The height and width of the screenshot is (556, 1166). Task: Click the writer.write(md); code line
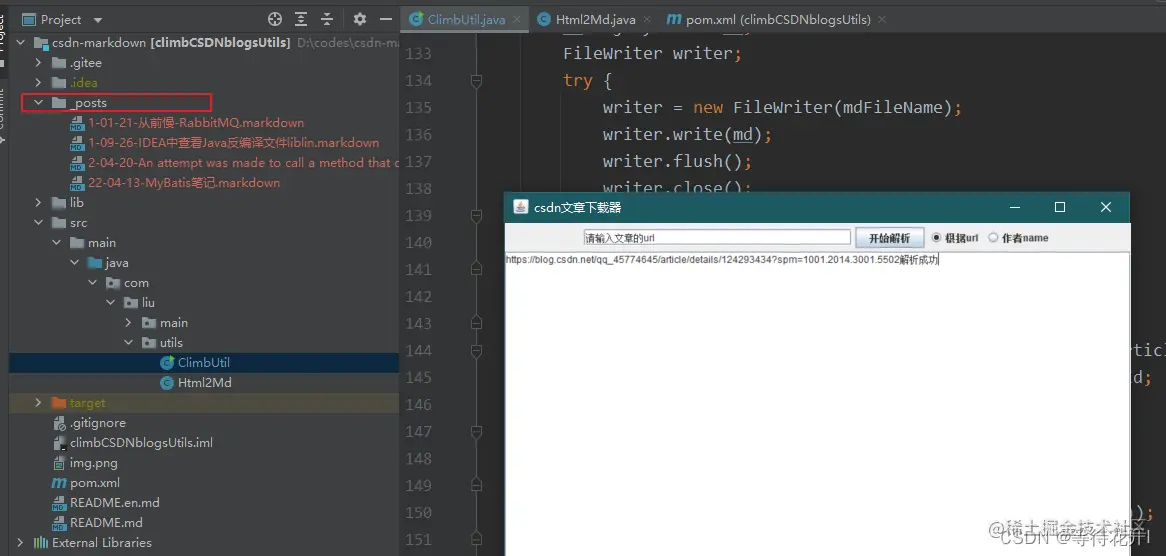pyautogui.click(x=688, y=135)
